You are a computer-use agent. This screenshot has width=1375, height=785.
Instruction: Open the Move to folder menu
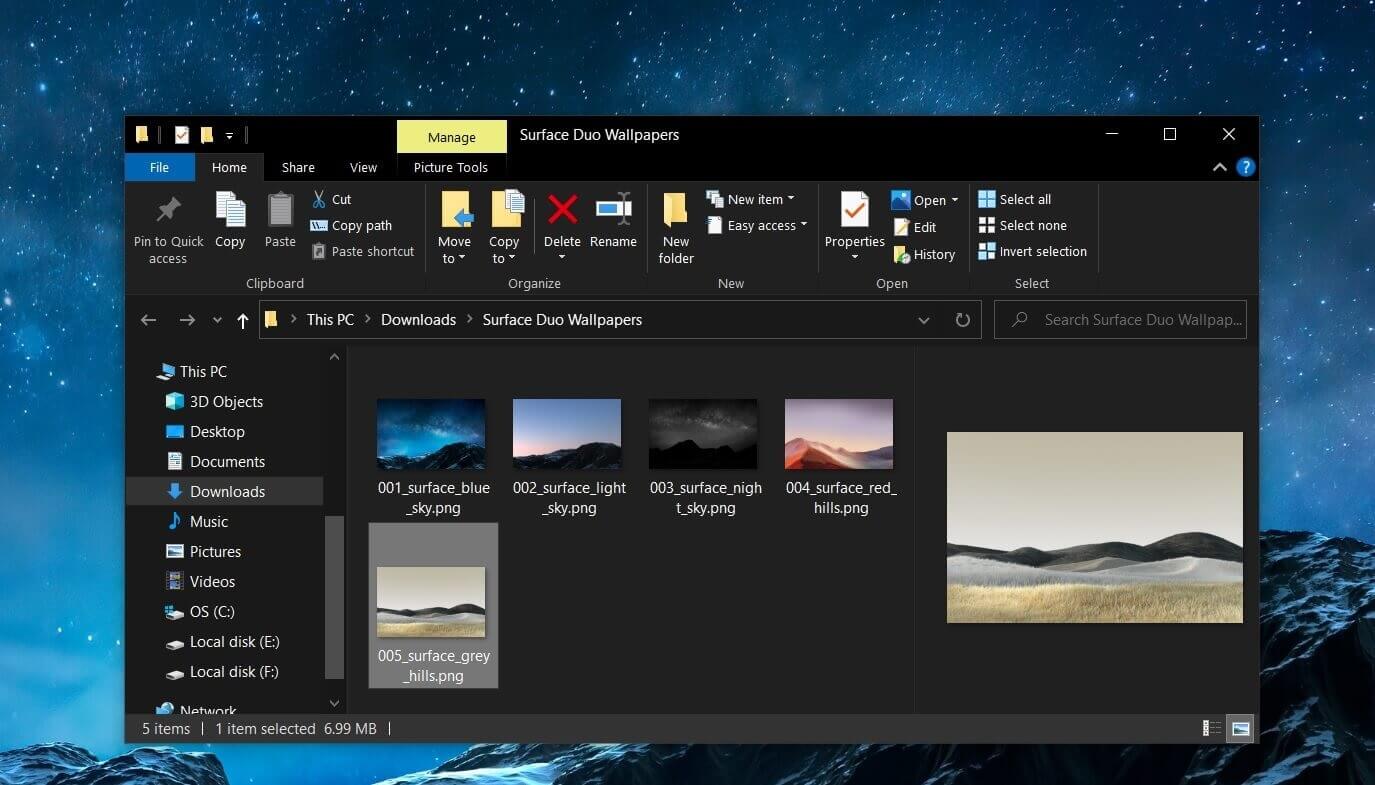454,229
